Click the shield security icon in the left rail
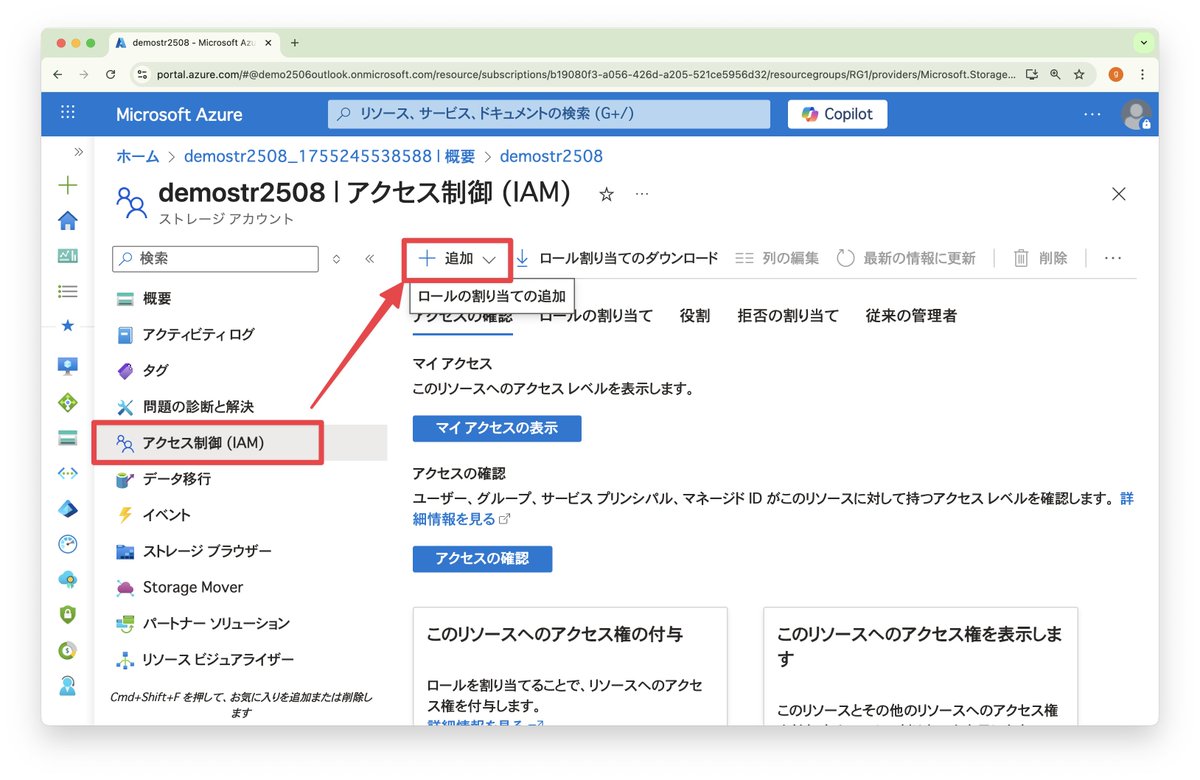The image size is (1200, 780). click(67, 615)
